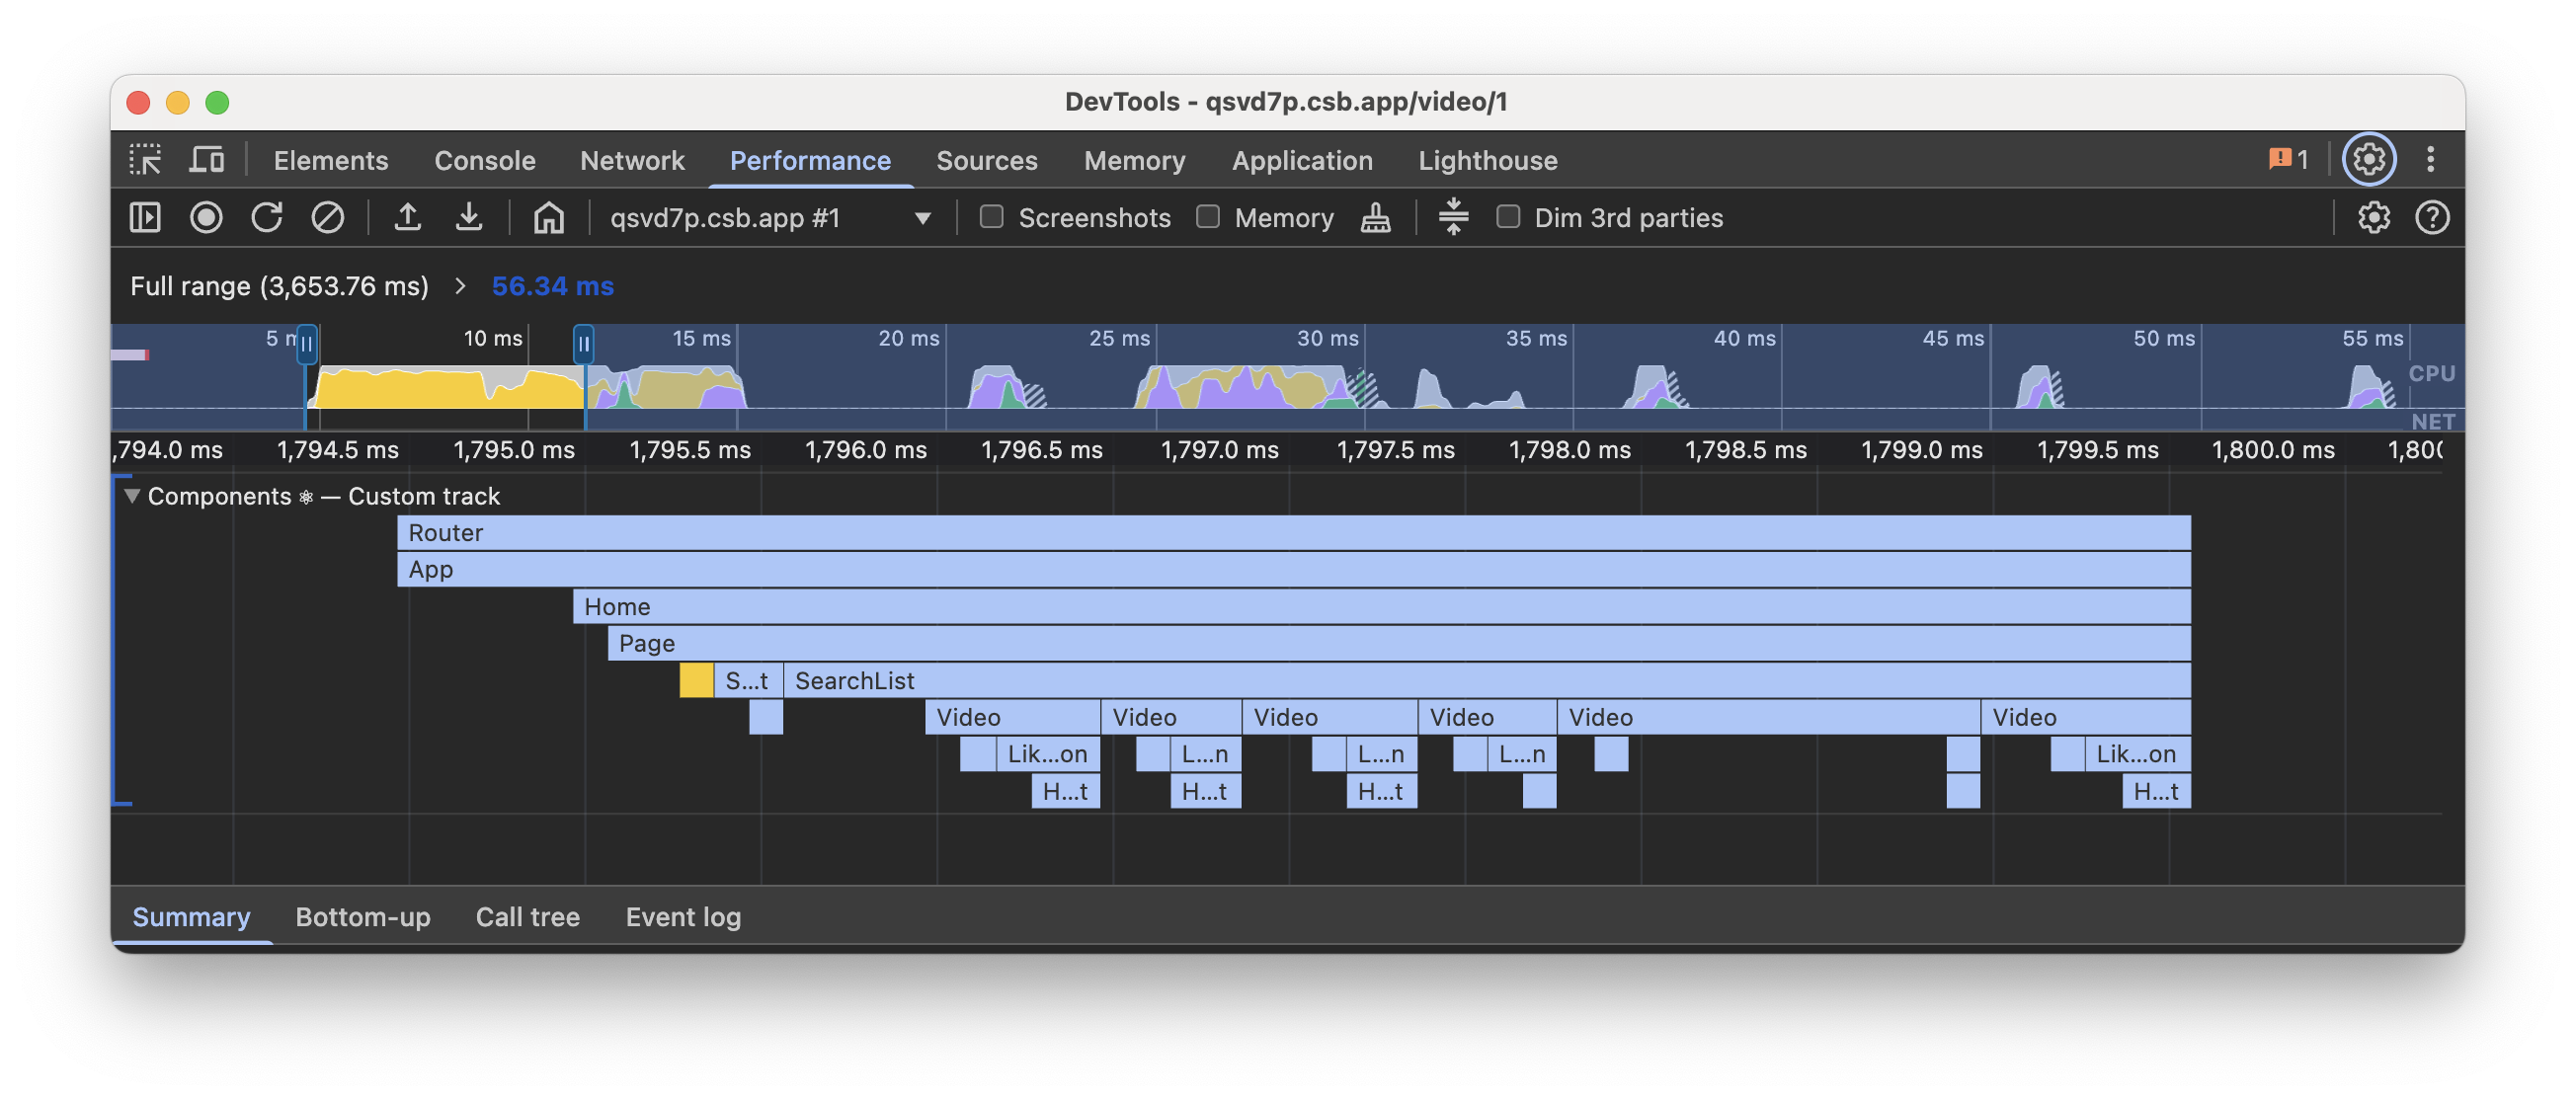Click the Full range breadcrumb
This screenshot has height=1100, width=2576.
coord(280,286)
